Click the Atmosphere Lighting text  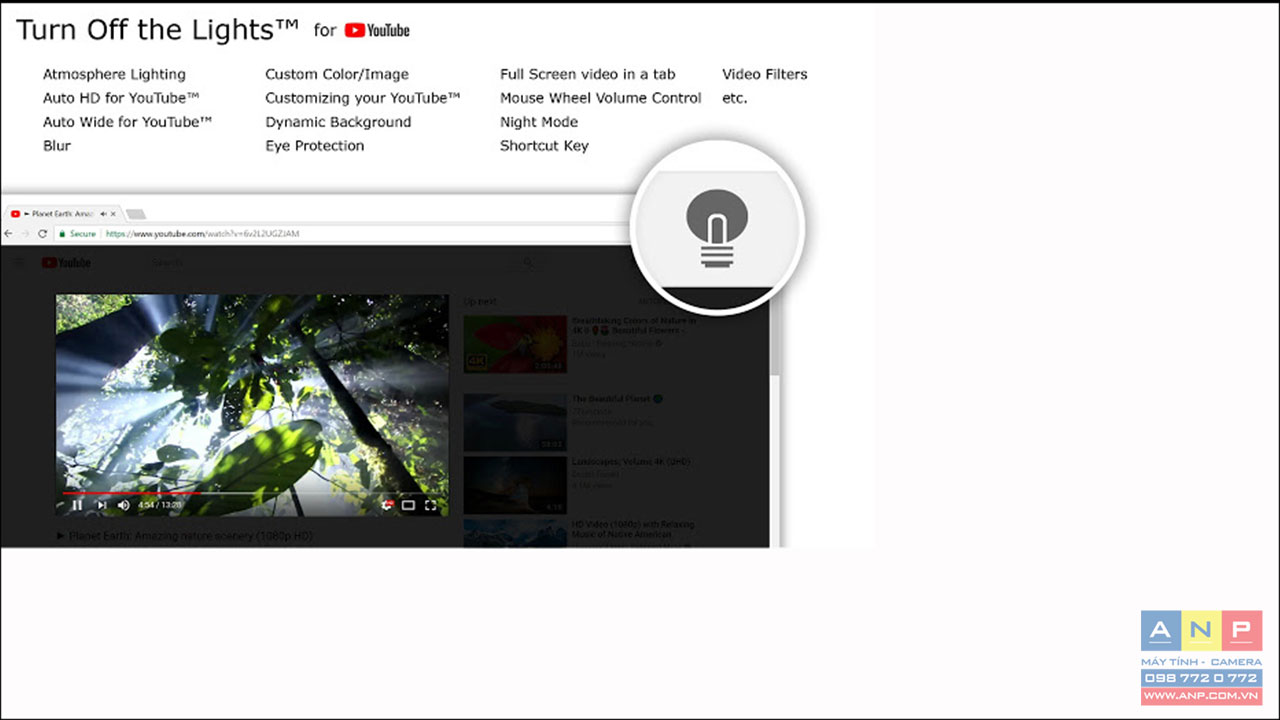point(114,74)
